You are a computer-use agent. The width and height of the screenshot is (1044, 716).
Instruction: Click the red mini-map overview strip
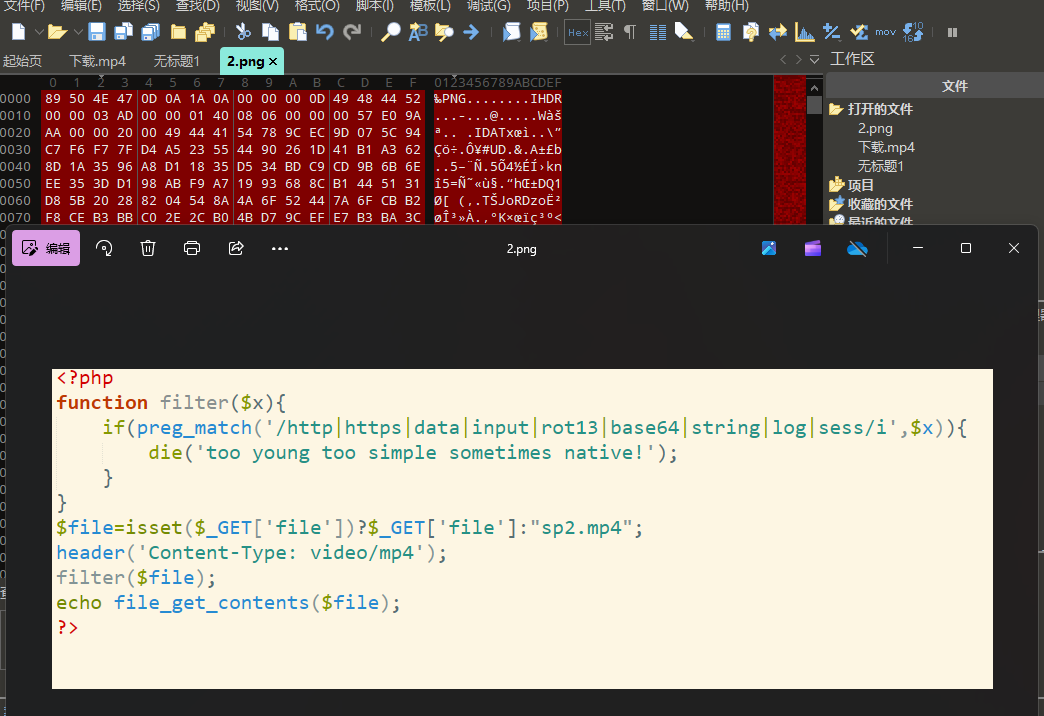tap(790, 149)
